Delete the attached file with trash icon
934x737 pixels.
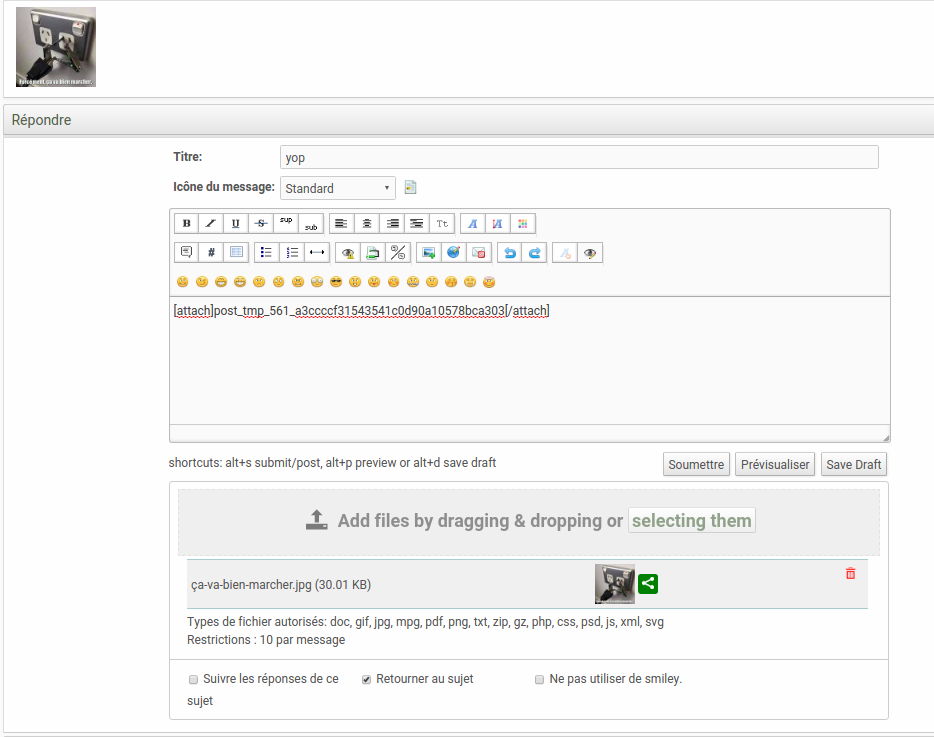[x=850, y=573]
